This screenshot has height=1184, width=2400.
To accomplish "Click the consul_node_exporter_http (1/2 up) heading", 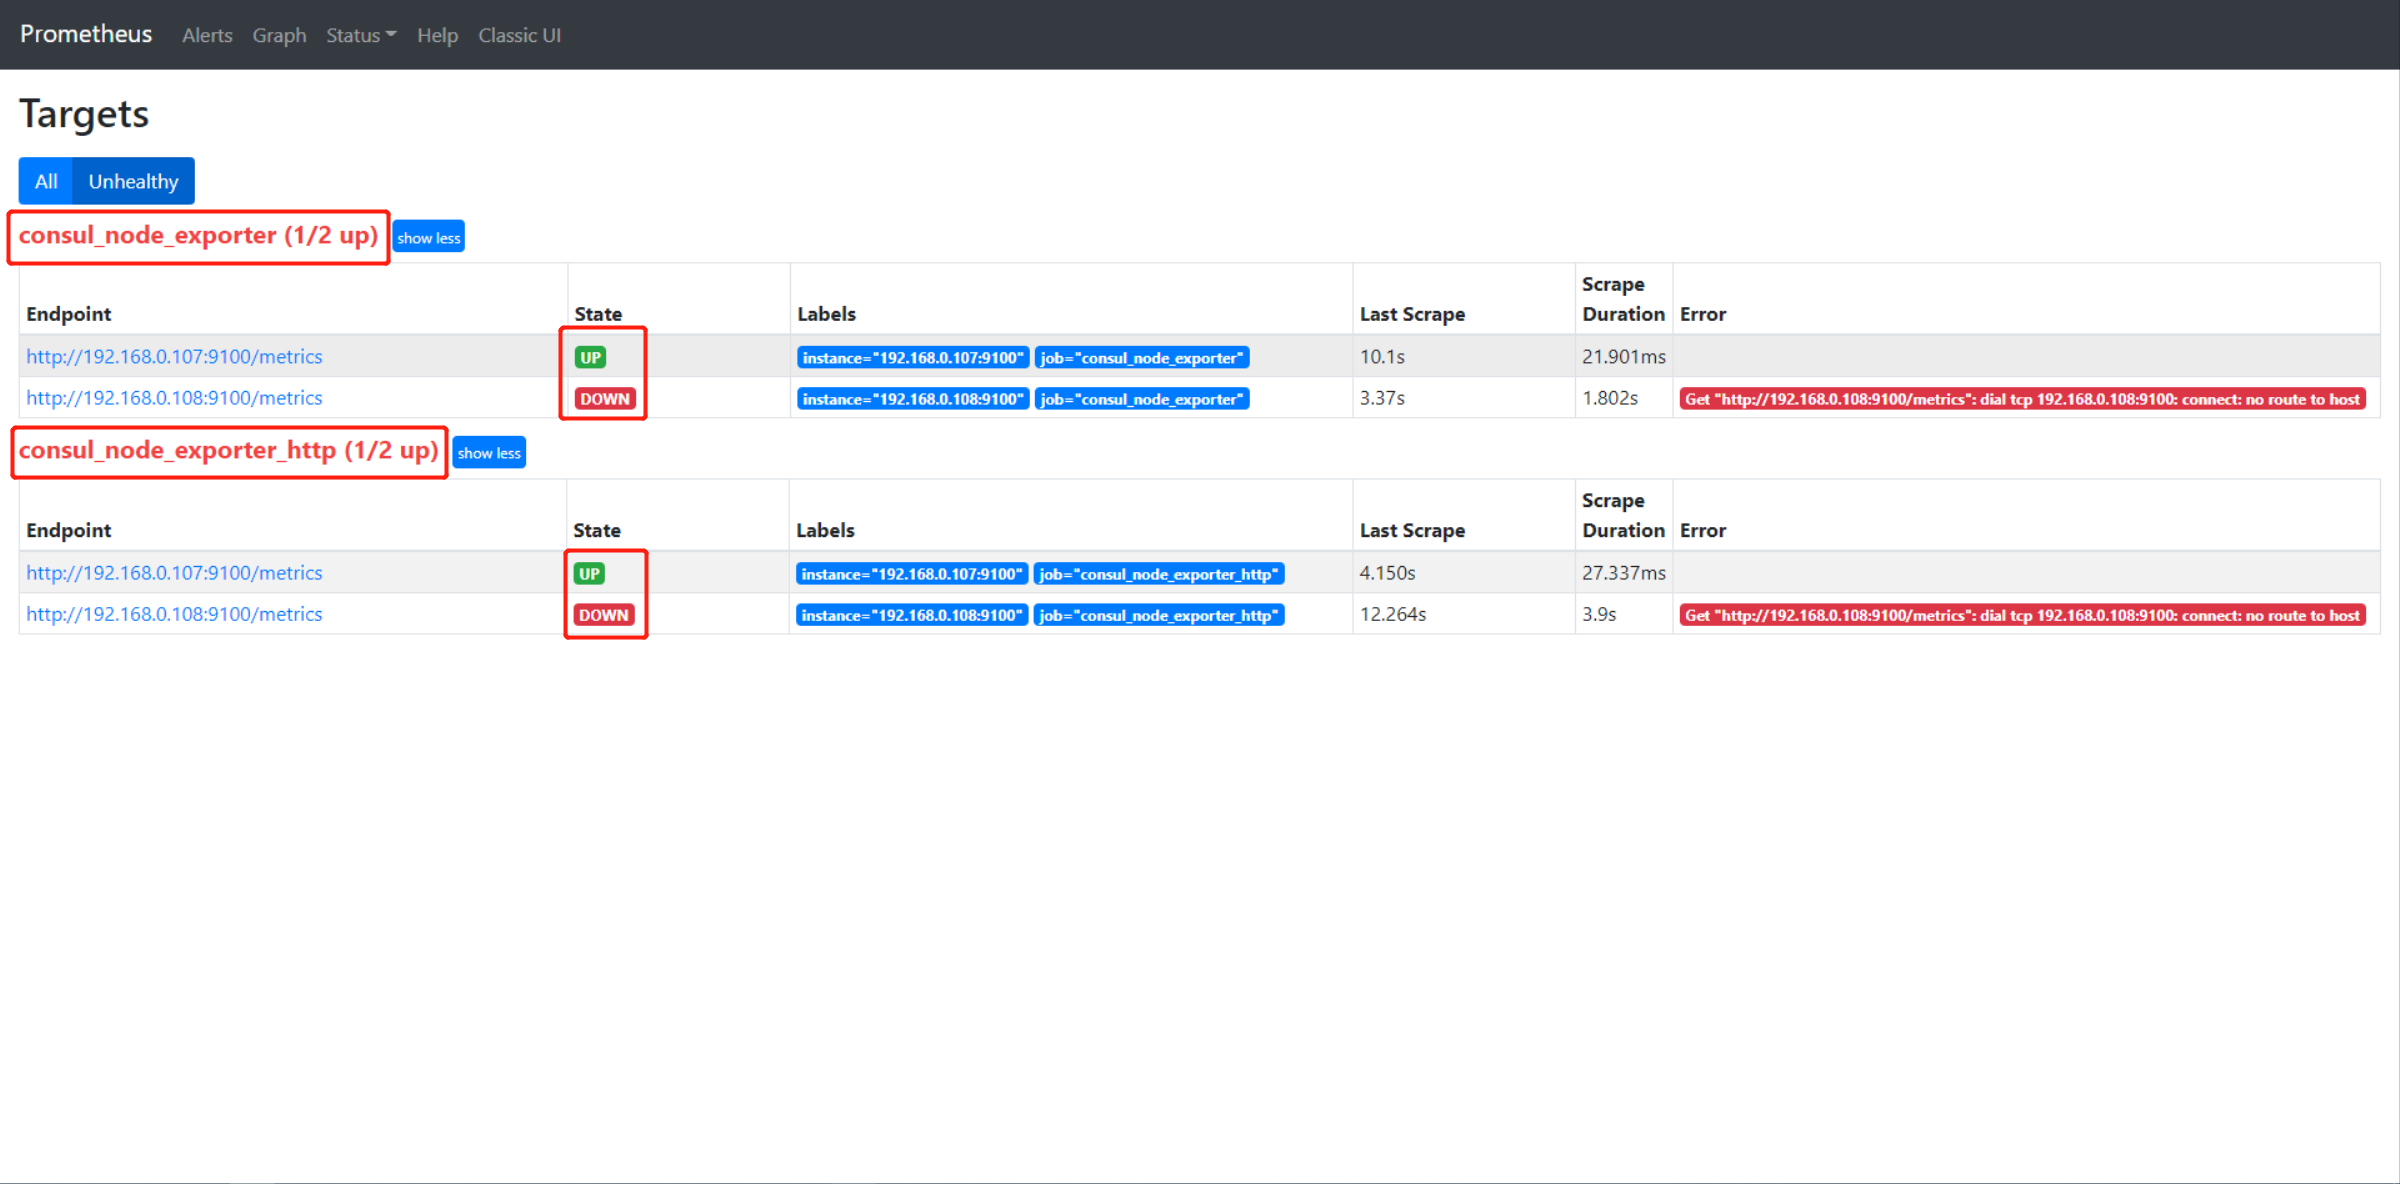I will click(x=229, y=450).
